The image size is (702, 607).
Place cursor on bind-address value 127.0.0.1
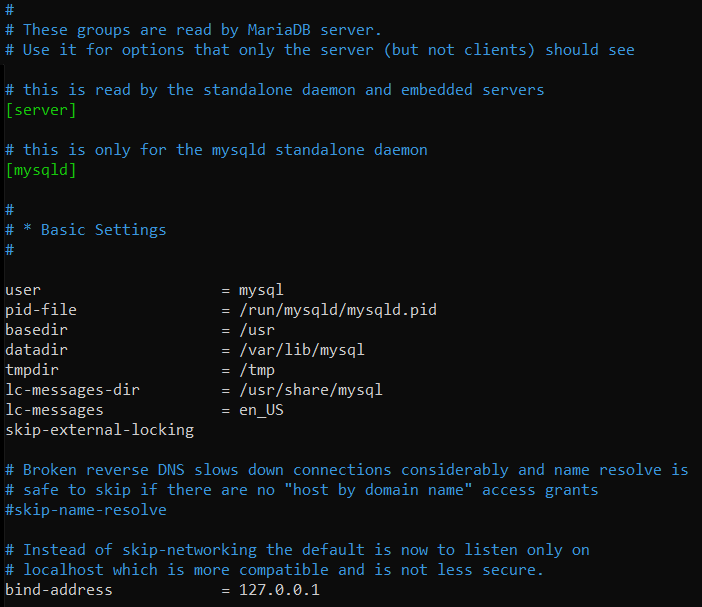(x=278, y=590)
